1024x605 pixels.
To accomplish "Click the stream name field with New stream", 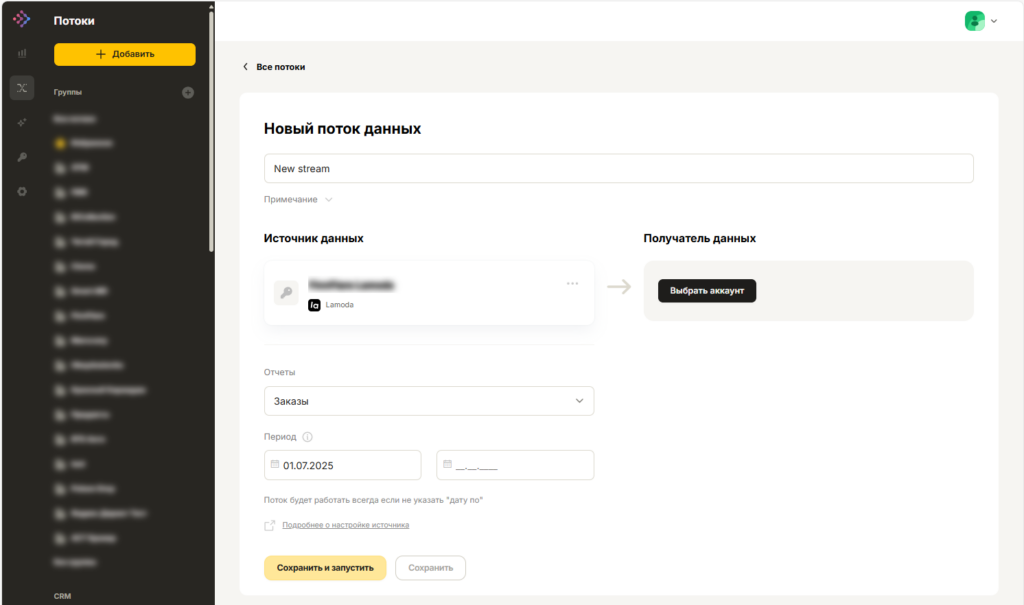I will (618, 169).
